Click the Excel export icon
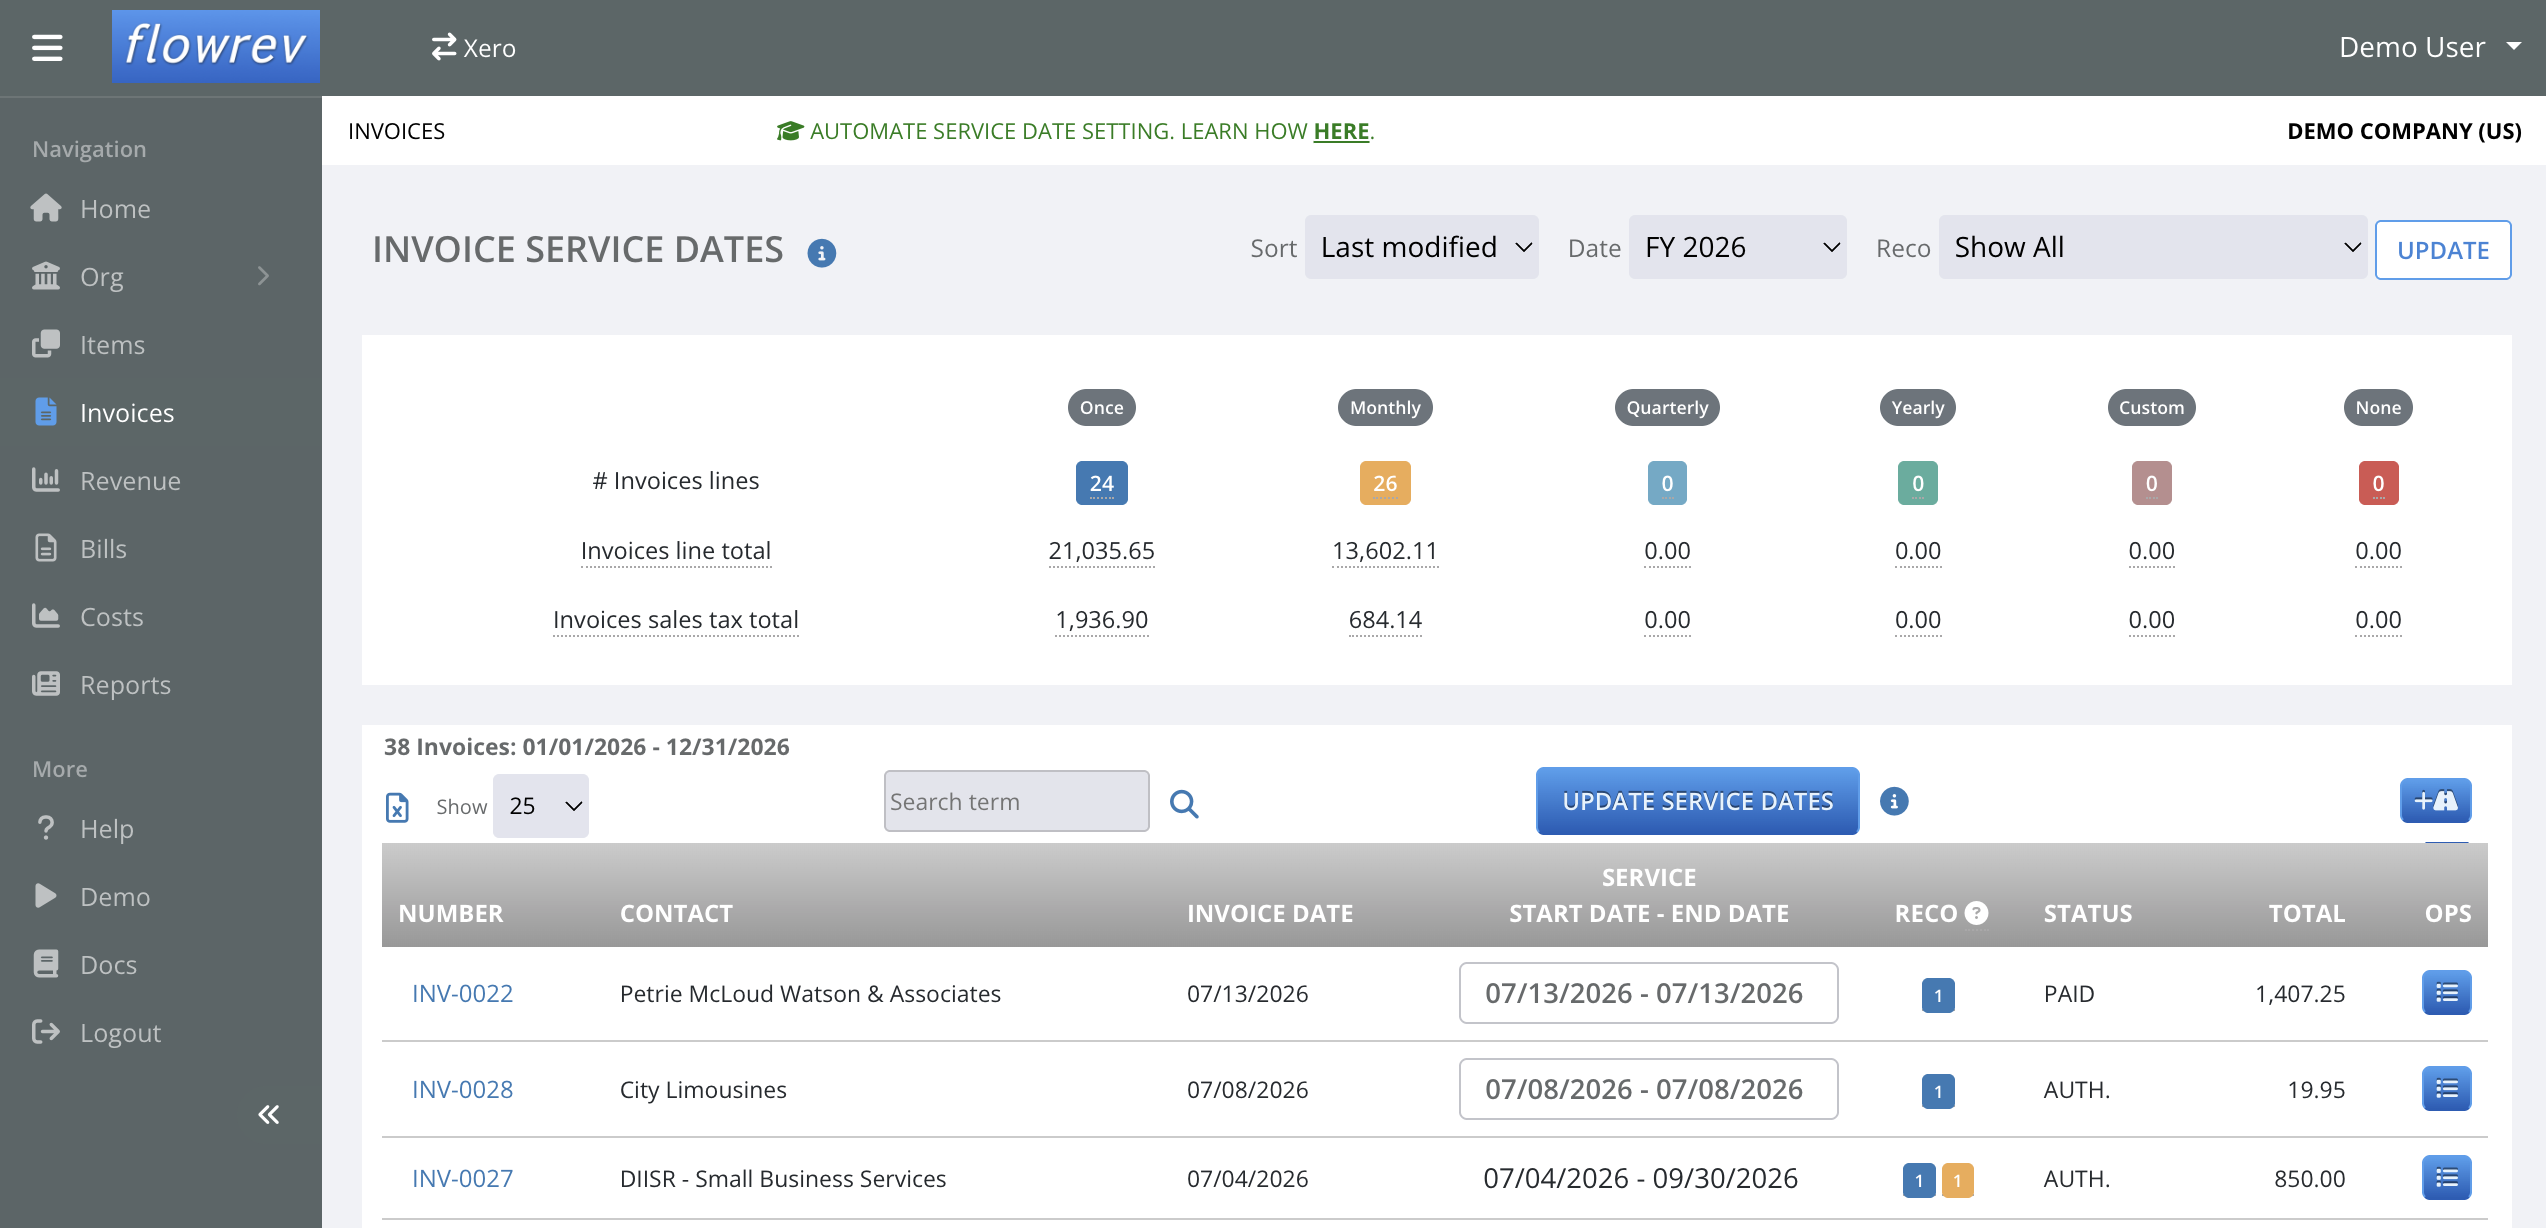This screenshot has height=1228, width=2546. tap(397, 806)
